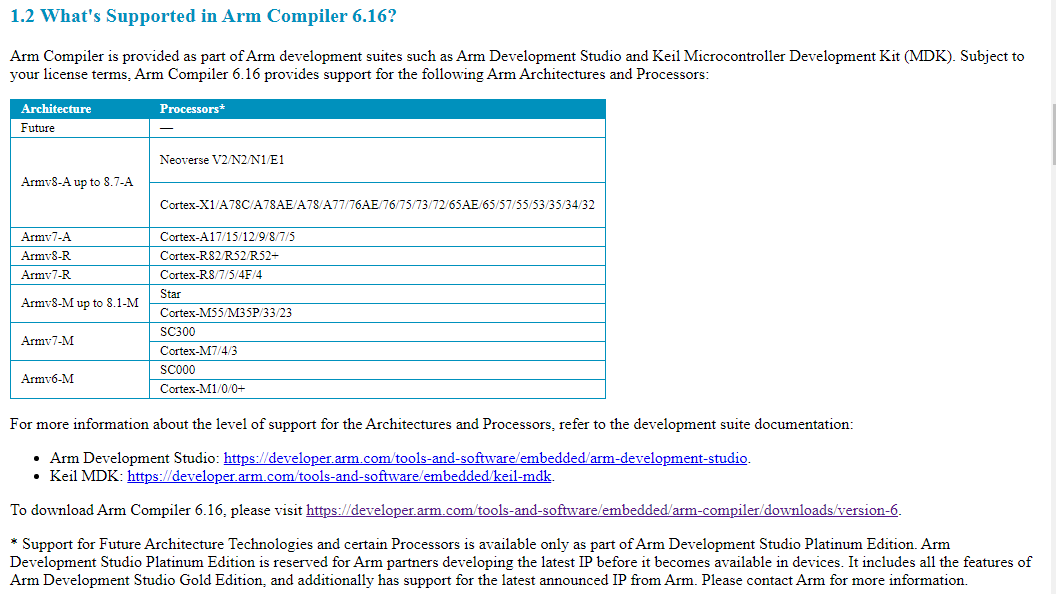
Task: Click the vertical scrollbar thumb
Action: click(x=1054, y=135)
